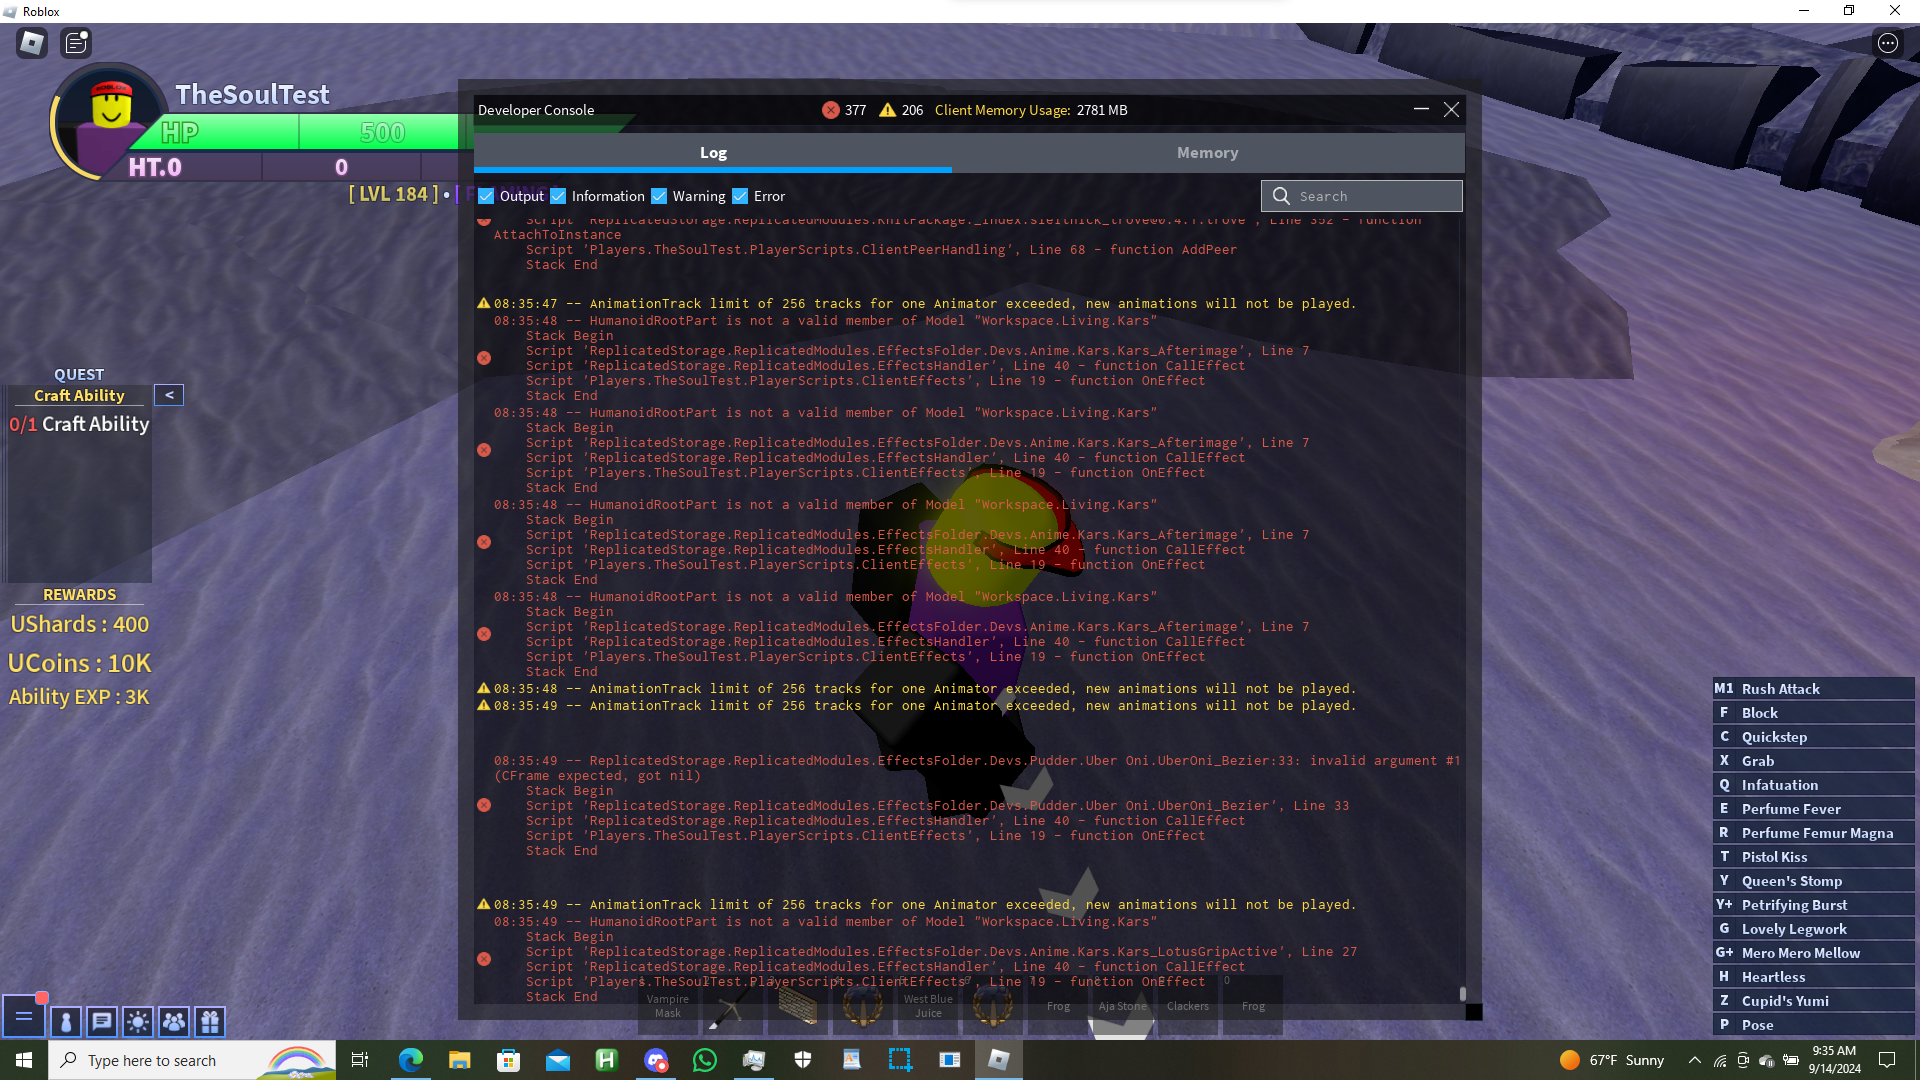Click the single person character icon

[x=66, y=1021]
